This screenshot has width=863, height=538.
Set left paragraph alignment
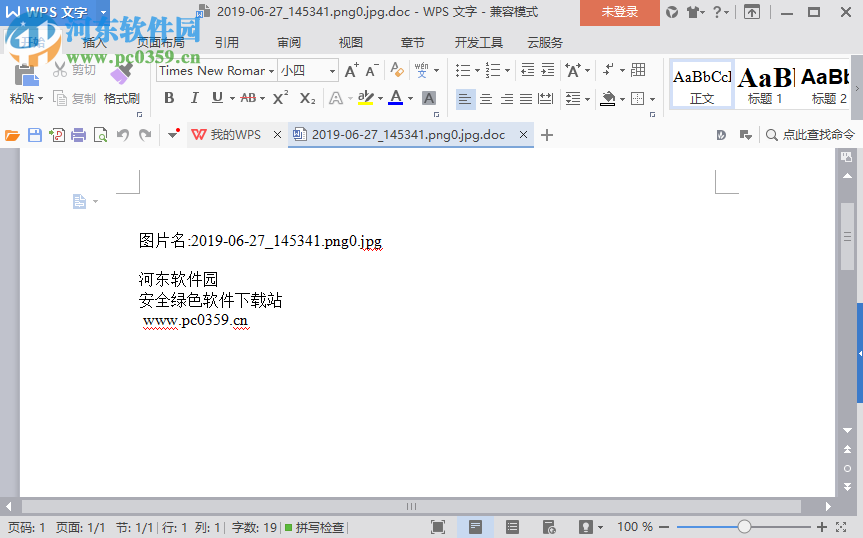point(465,99)
